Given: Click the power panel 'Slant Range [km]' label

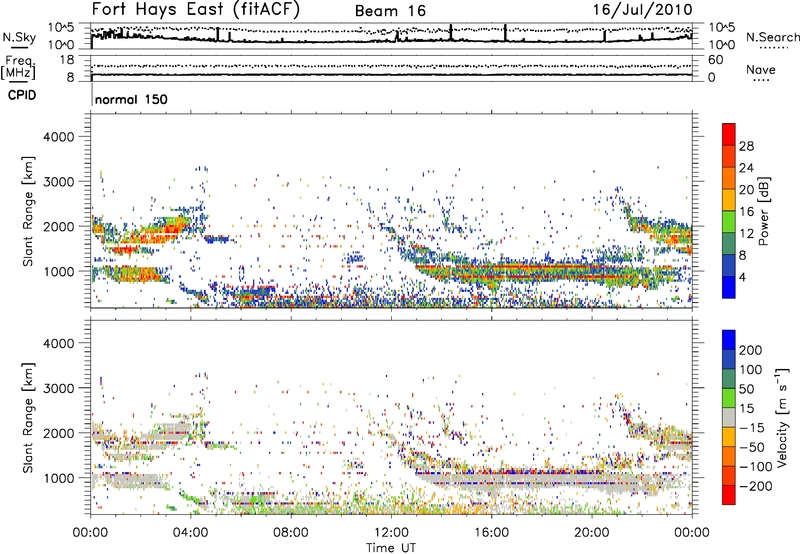Looking at the screenshot, I should tap(28, 211).
